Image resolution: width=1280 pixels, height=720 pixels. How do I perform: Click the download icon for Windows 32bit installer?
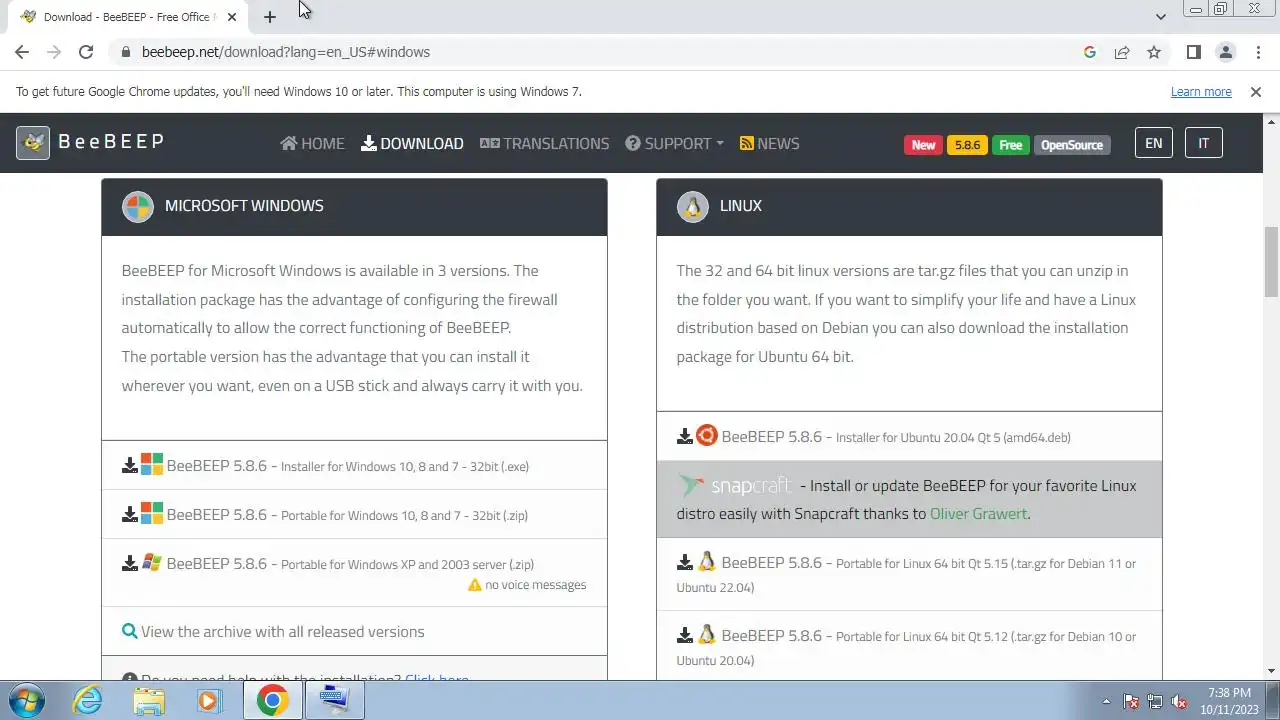130,466
